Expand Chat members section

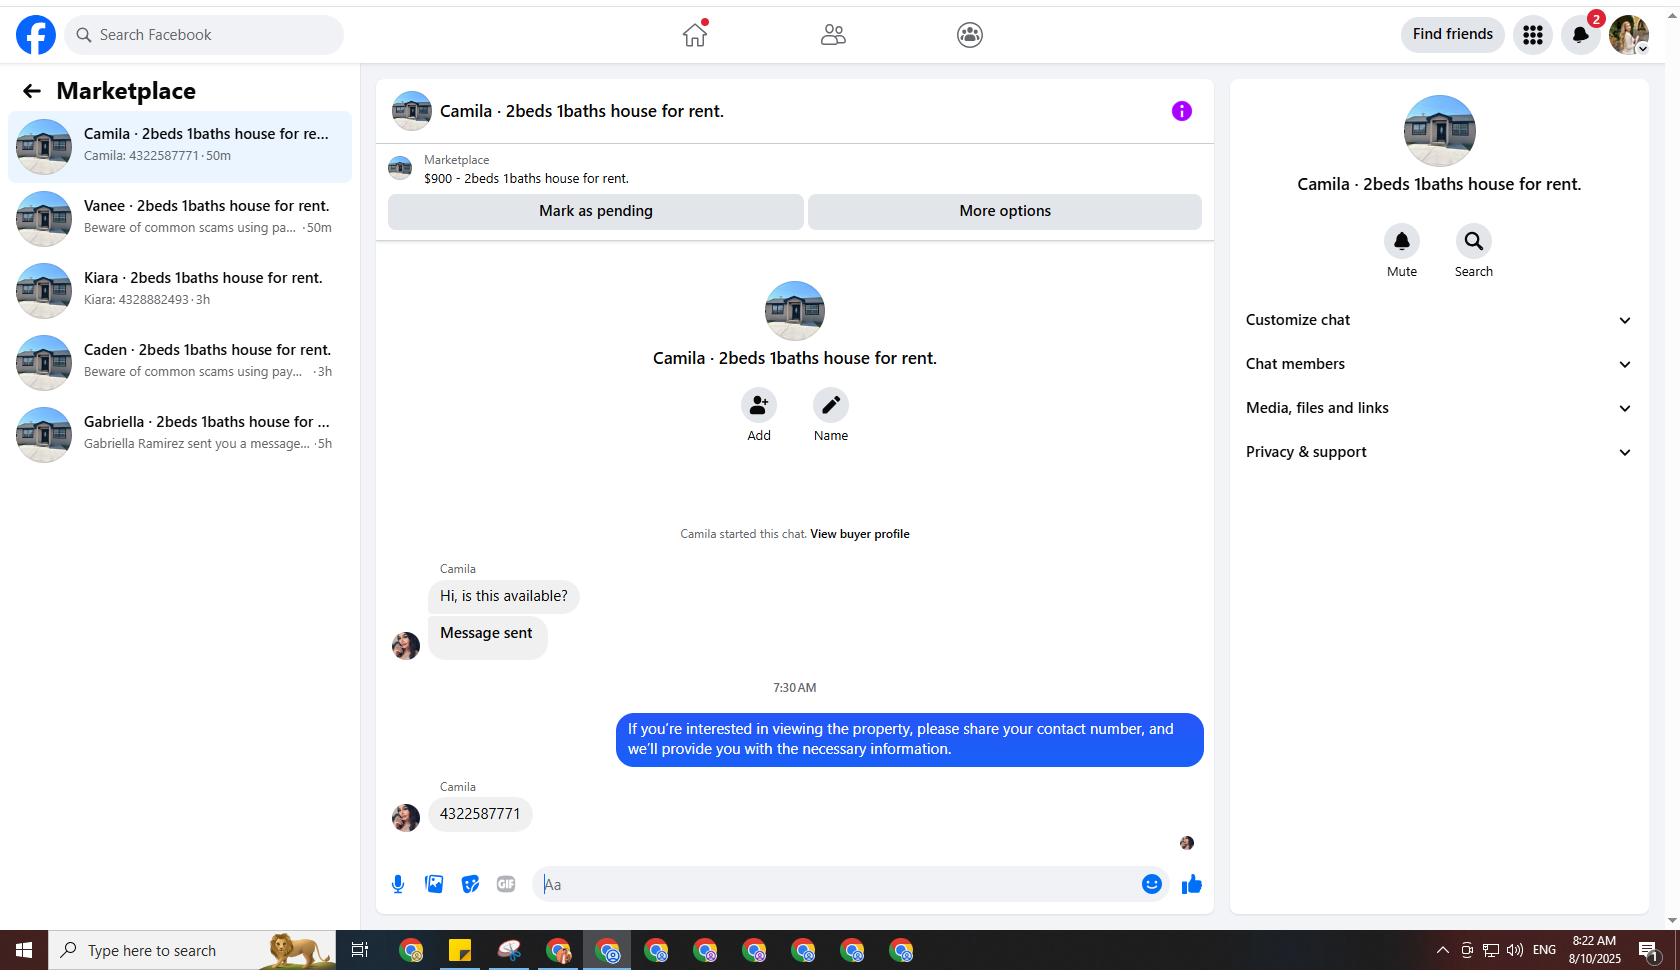click(x=1439, y=364)
